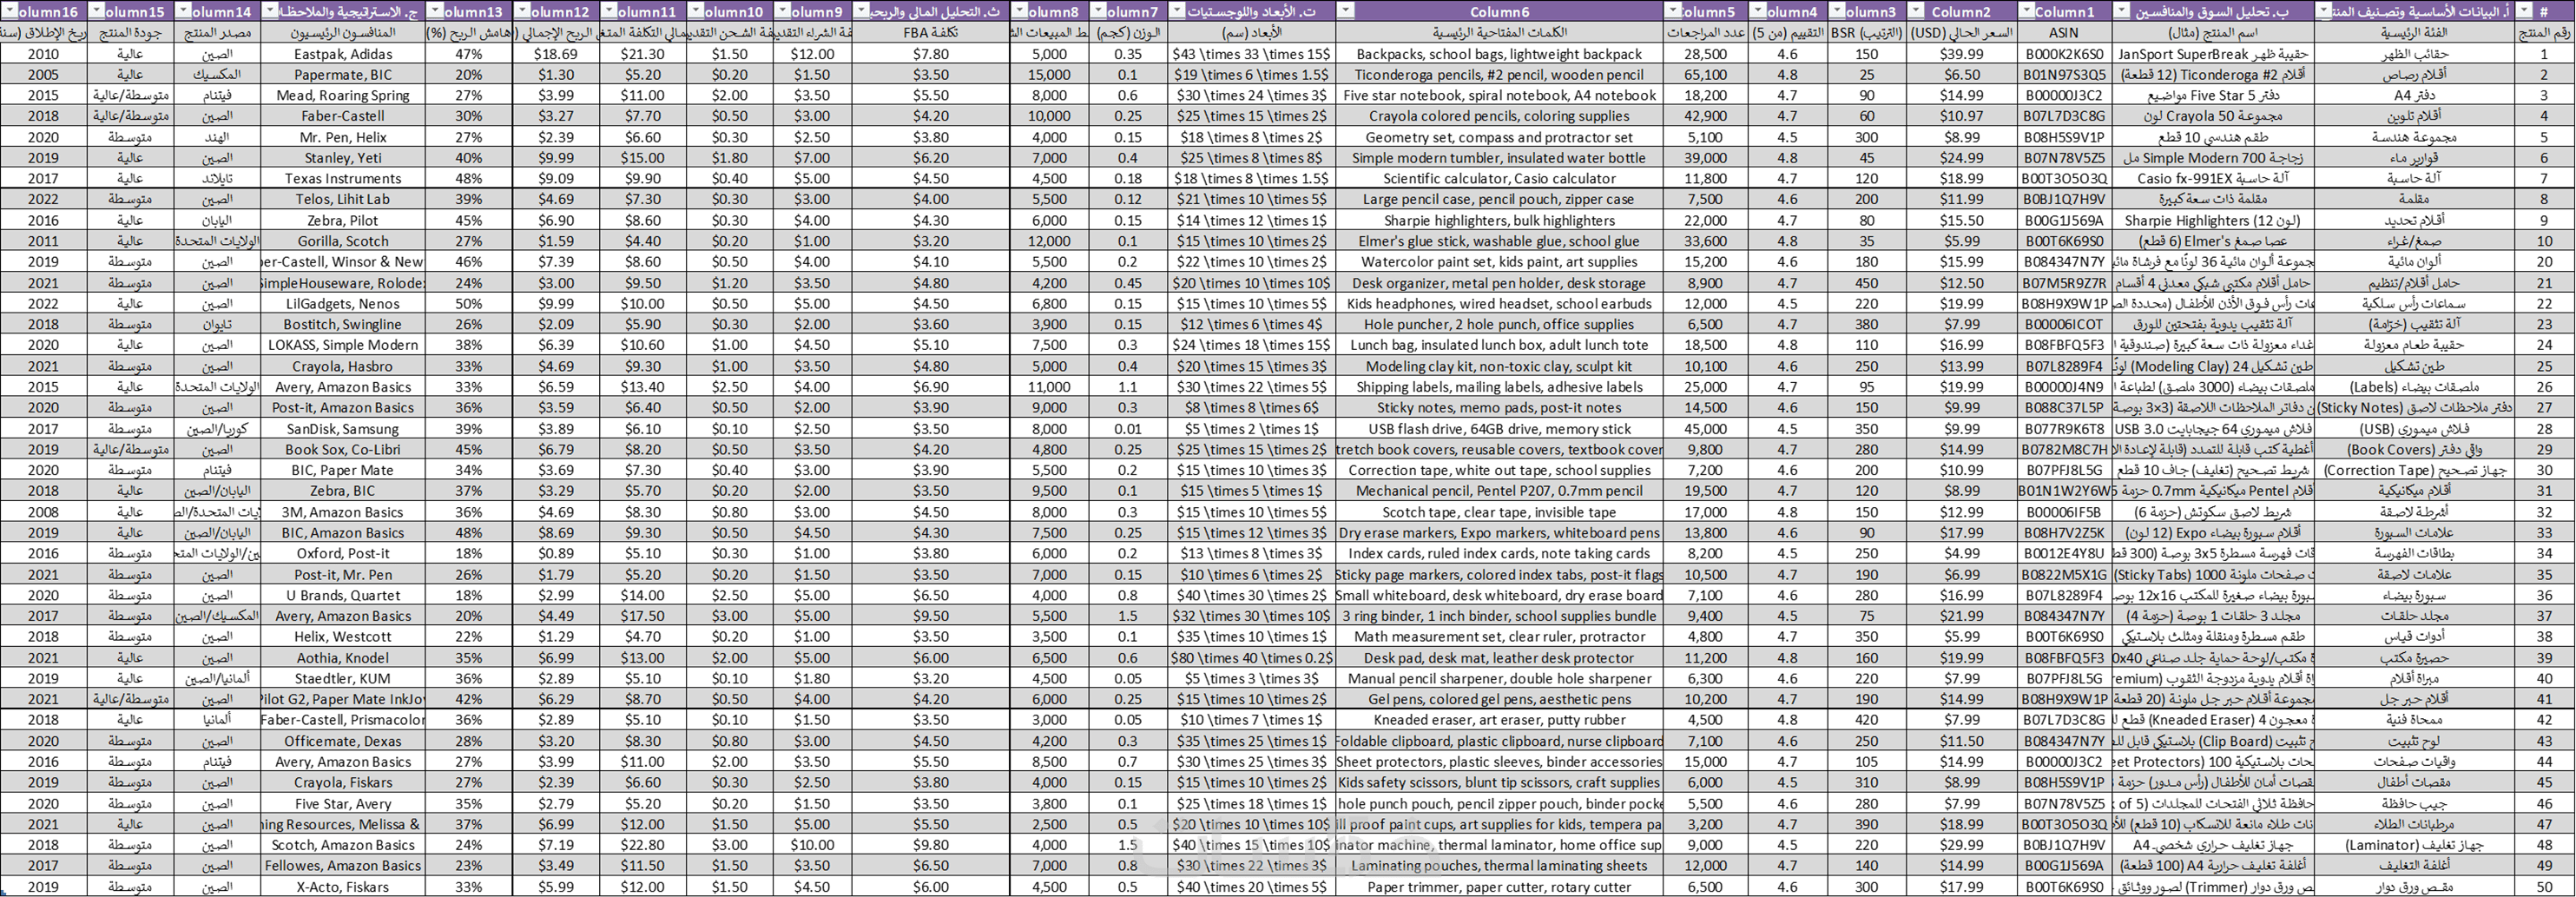
Task: Open the Column5 filter dropdown
Action: pyautogui.click(x=1673, y=11)
